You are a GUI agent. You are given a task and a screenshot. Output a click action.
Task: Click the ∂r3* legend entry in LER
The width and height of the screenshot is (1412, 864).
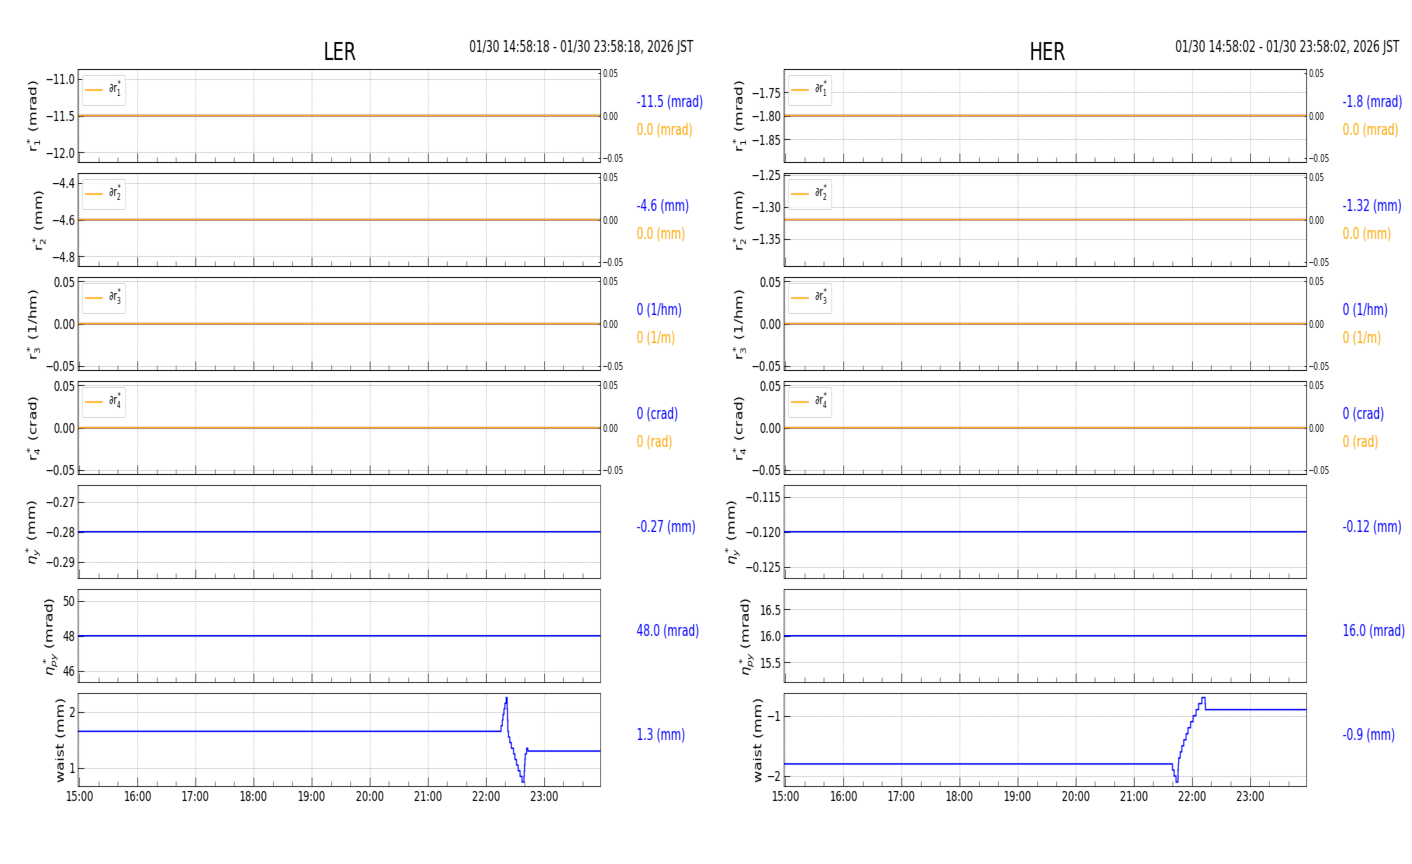click(104, 298)
